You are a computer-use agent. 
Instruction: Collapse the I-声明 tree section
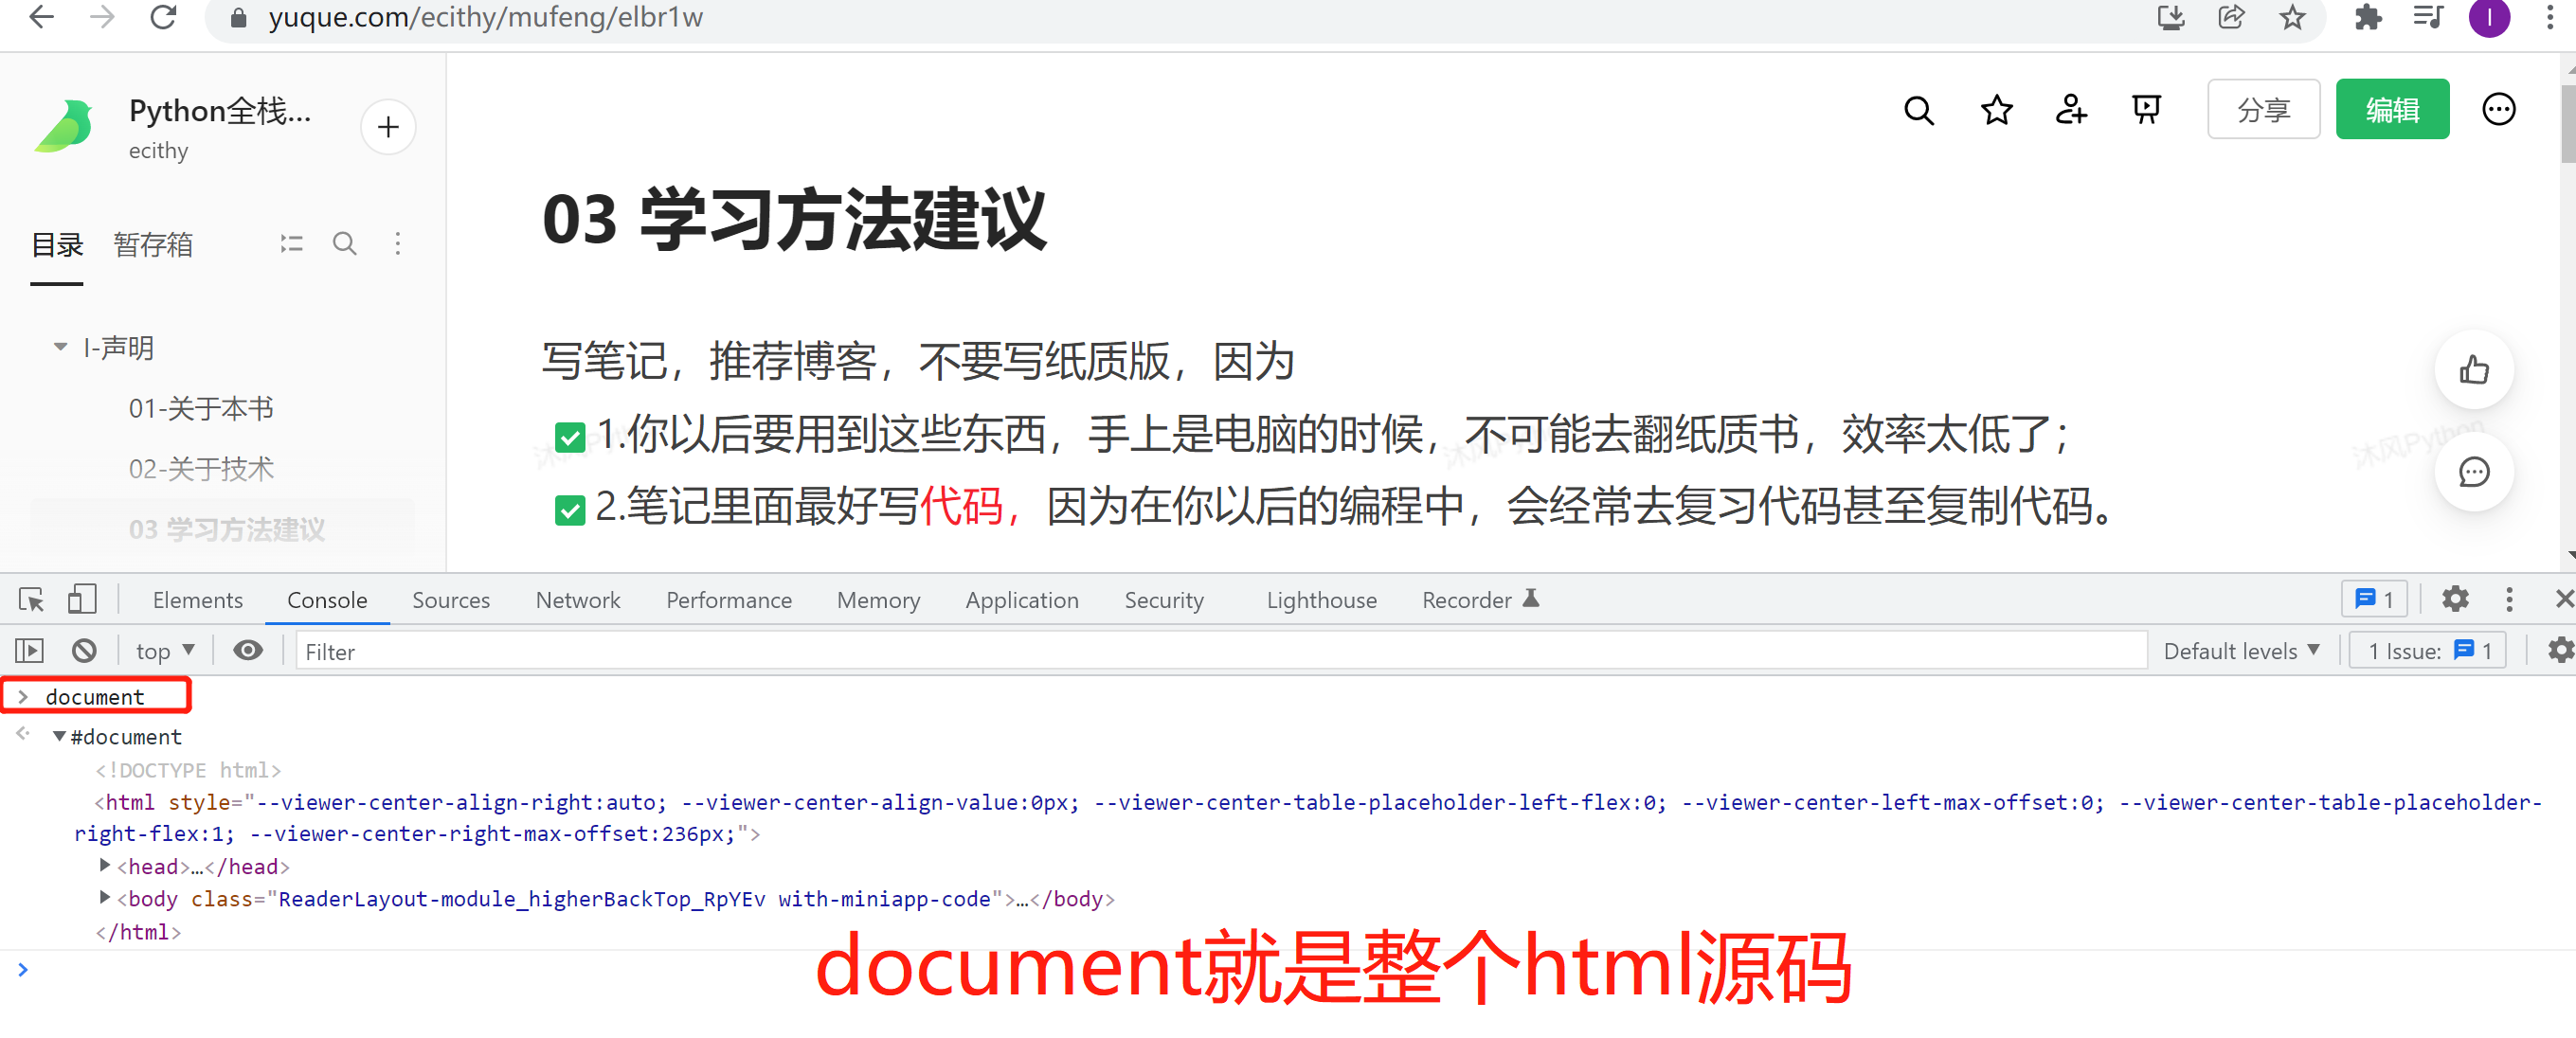click(x=60, y=347)
